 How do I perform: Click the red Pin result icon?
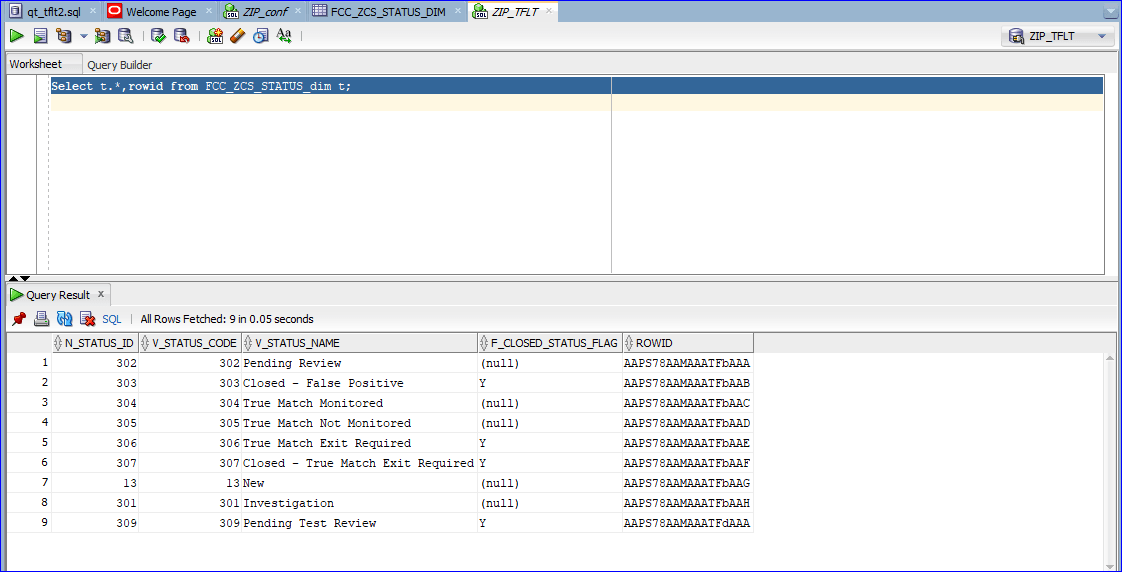tap(19, 319)
